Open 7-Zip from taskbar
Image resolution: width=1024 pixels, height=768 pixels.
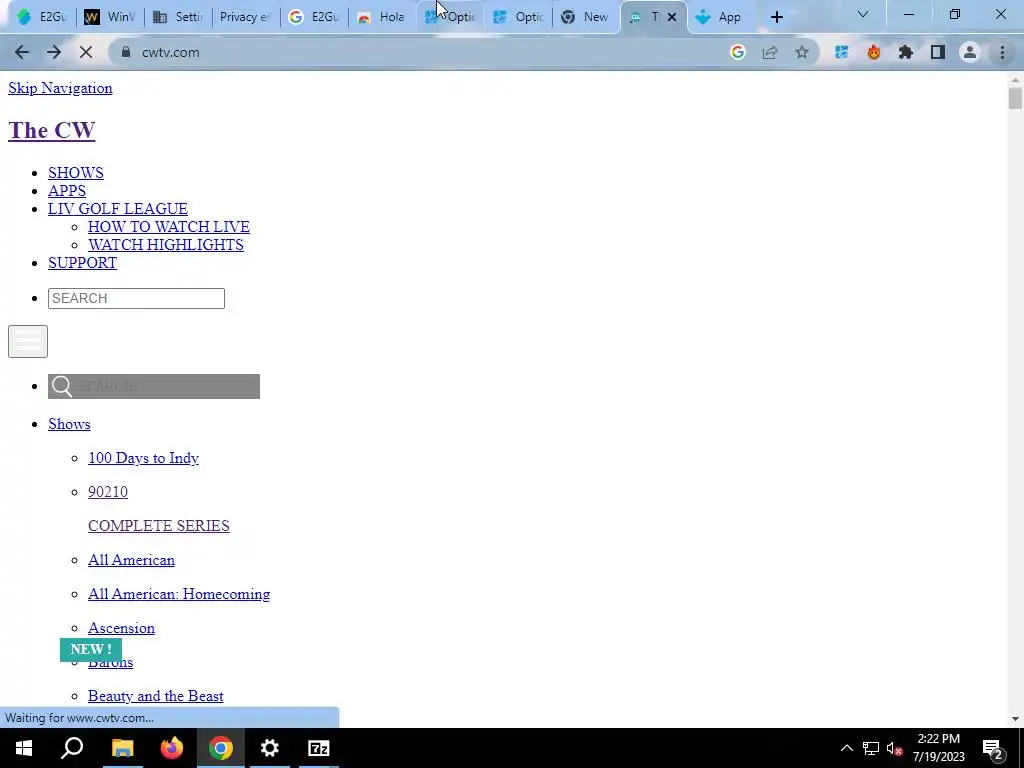[319, 748]
